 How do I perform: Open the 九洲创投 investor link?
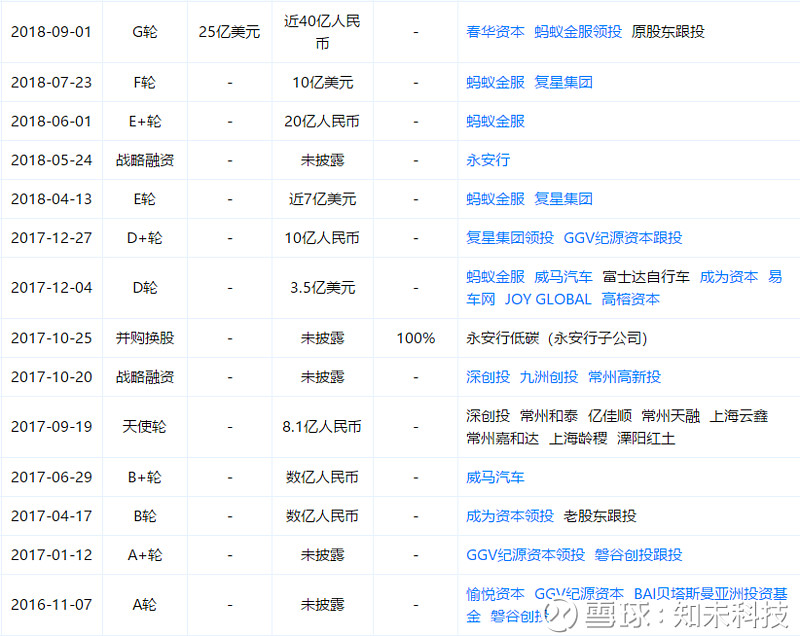(548, 377)
